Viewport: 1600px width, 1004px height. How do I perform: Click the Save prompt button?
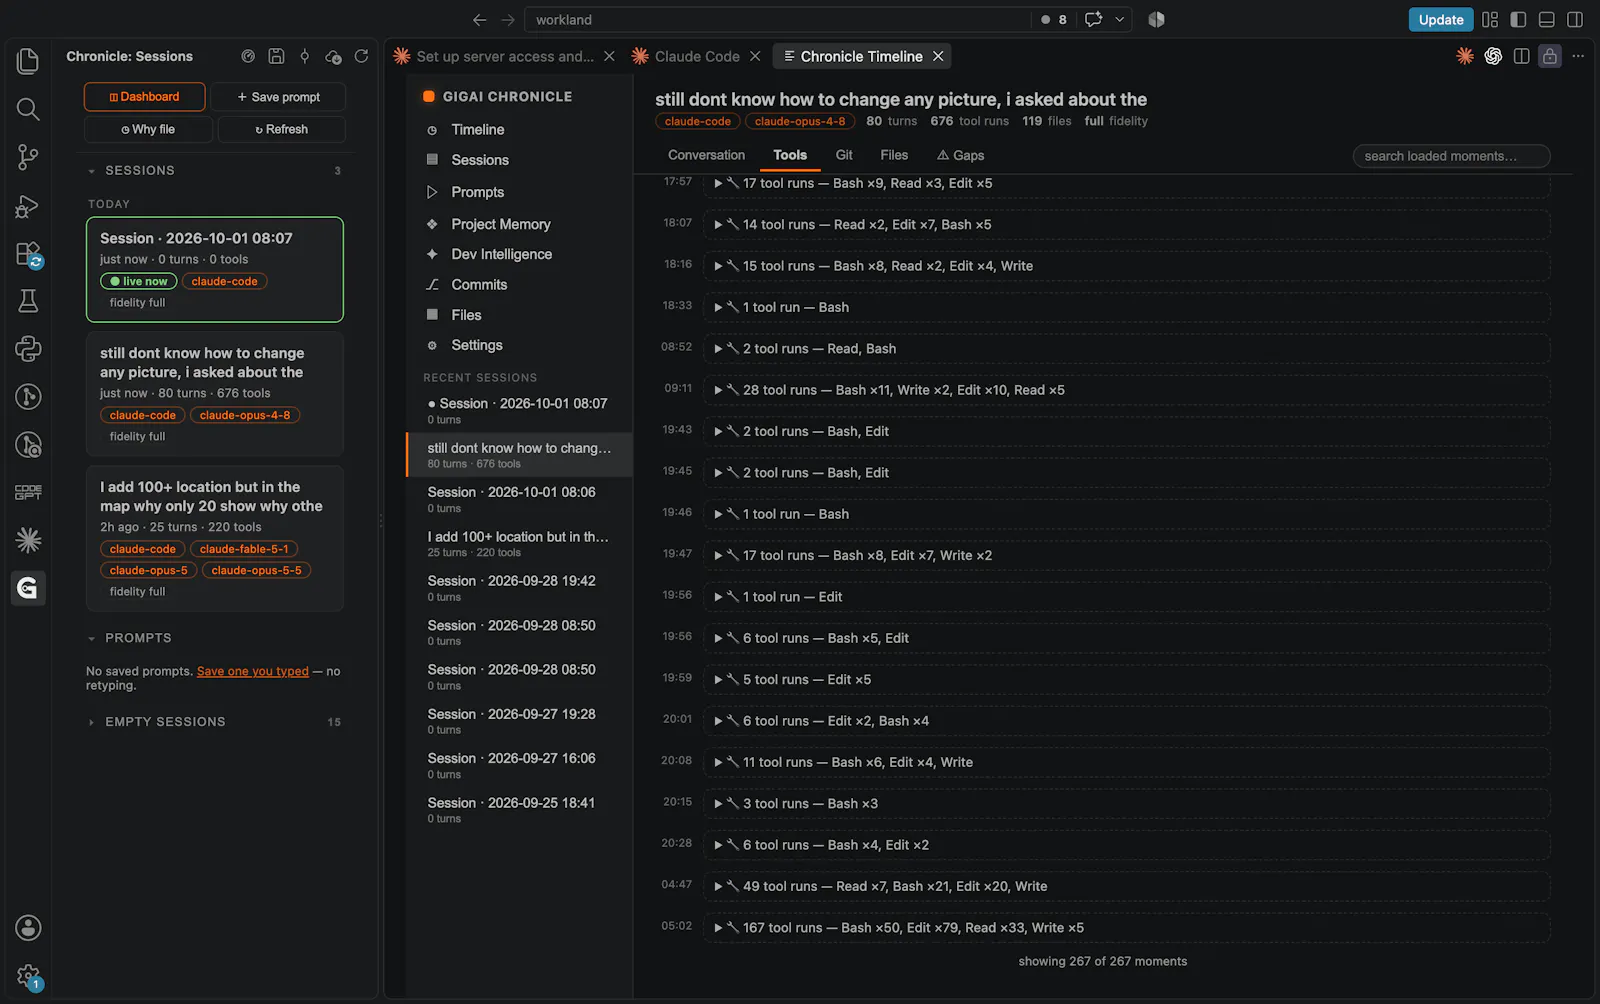pos(278,97)
